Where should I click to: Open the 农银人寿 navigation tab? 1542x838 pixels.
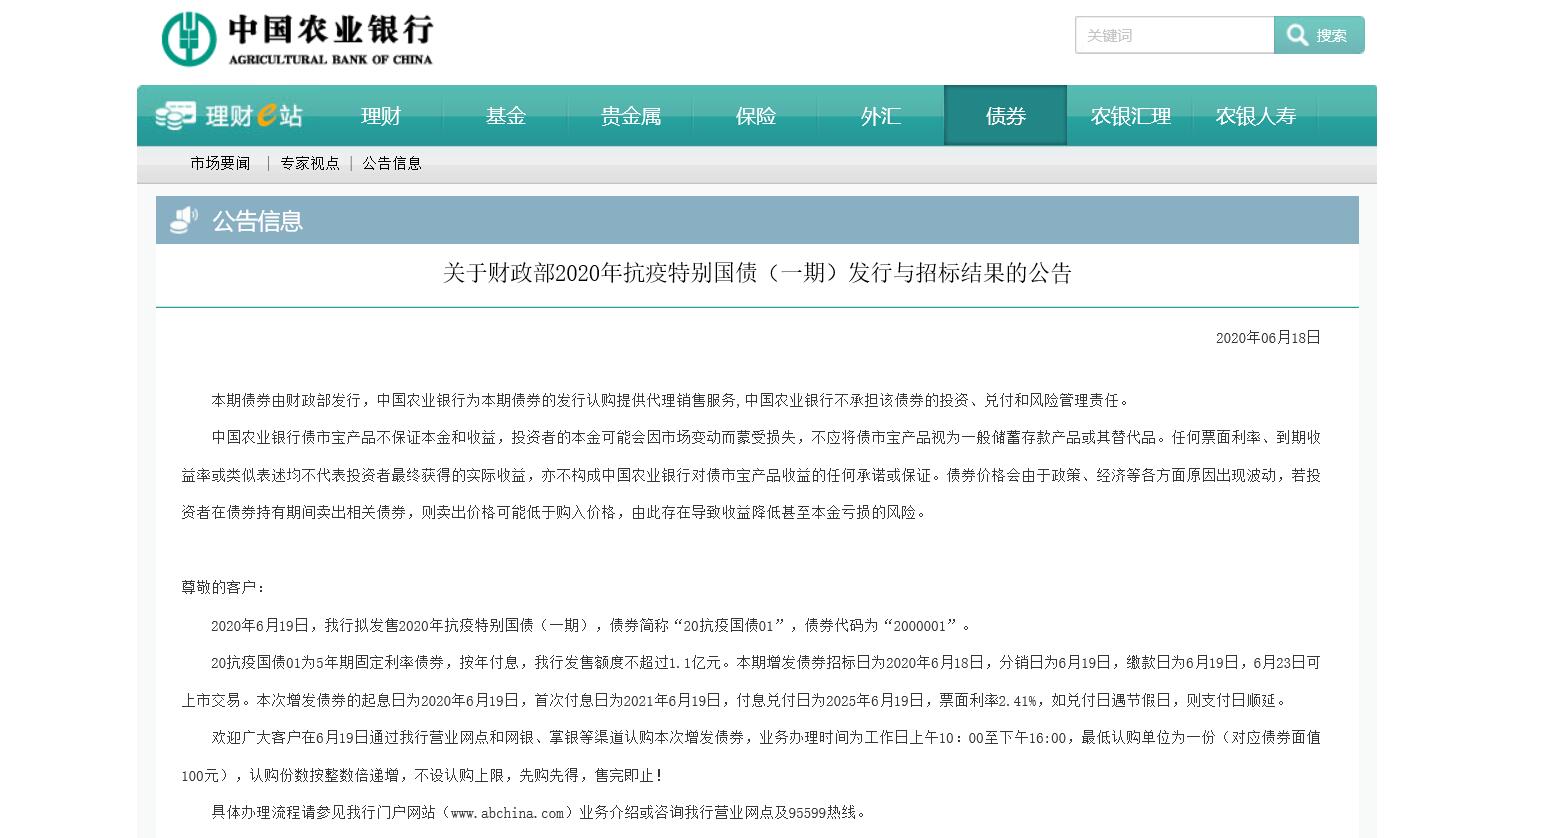pos(1256,116)
